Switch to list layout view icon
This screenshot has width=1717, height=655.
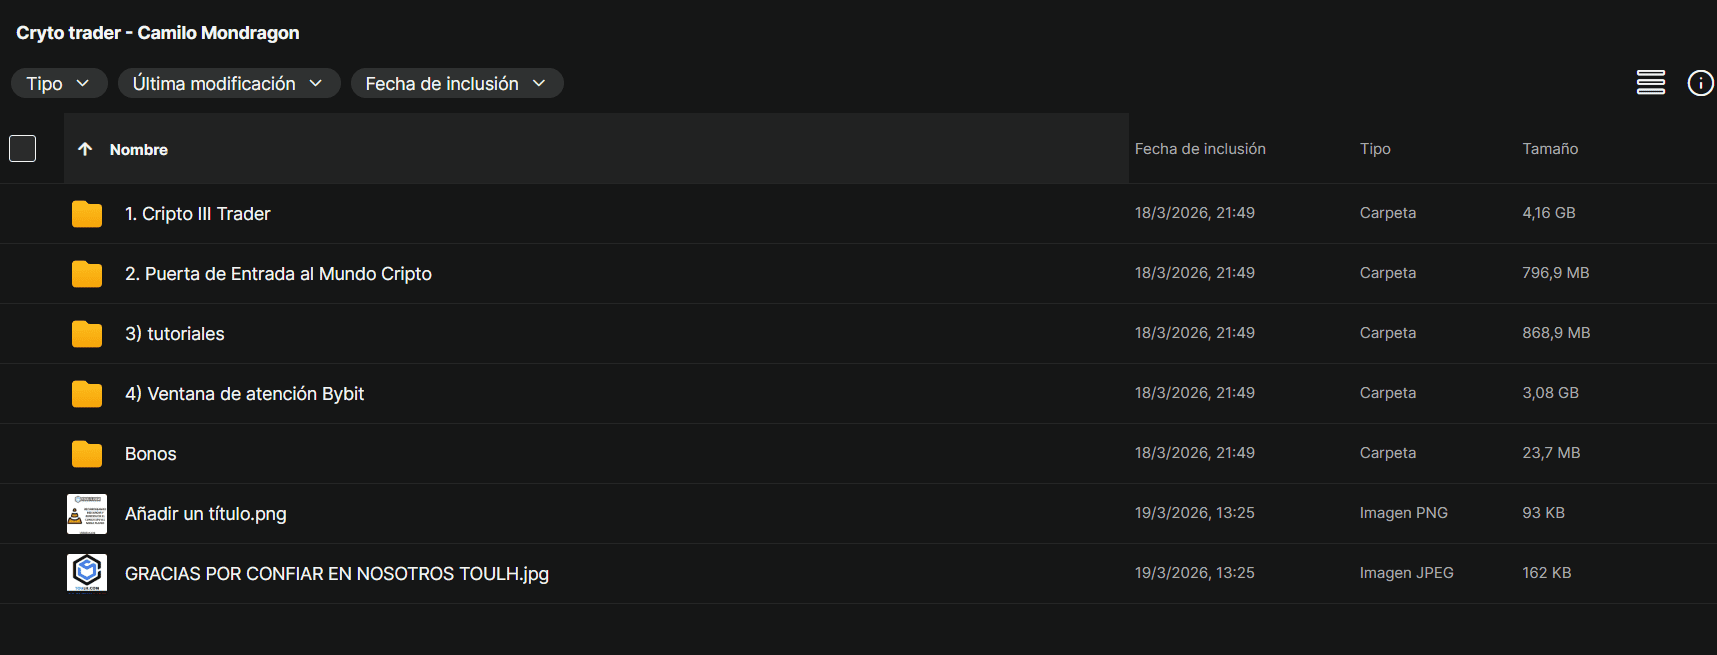(x=1650, y=83)
